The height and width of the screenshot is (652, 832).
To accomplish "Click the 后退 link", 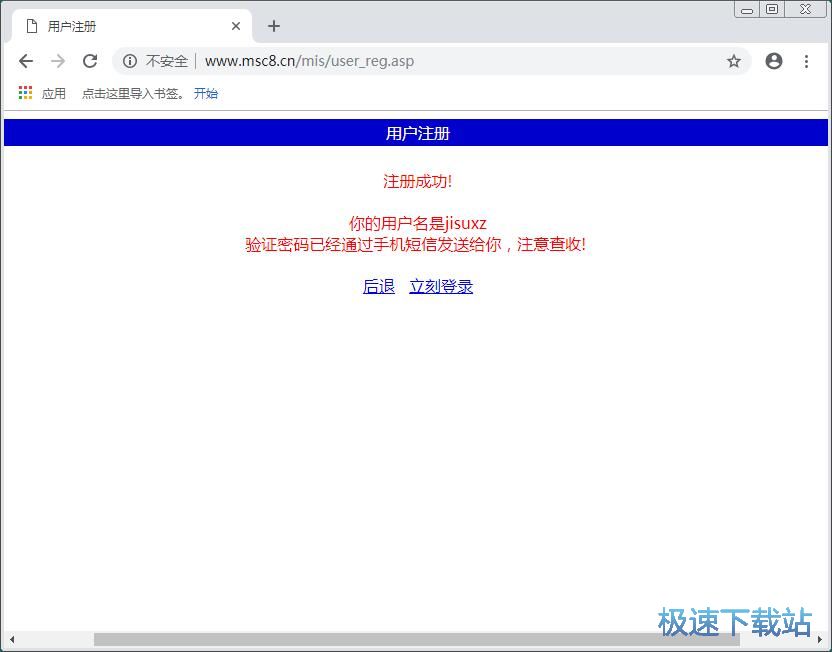I will coord(379,286).
